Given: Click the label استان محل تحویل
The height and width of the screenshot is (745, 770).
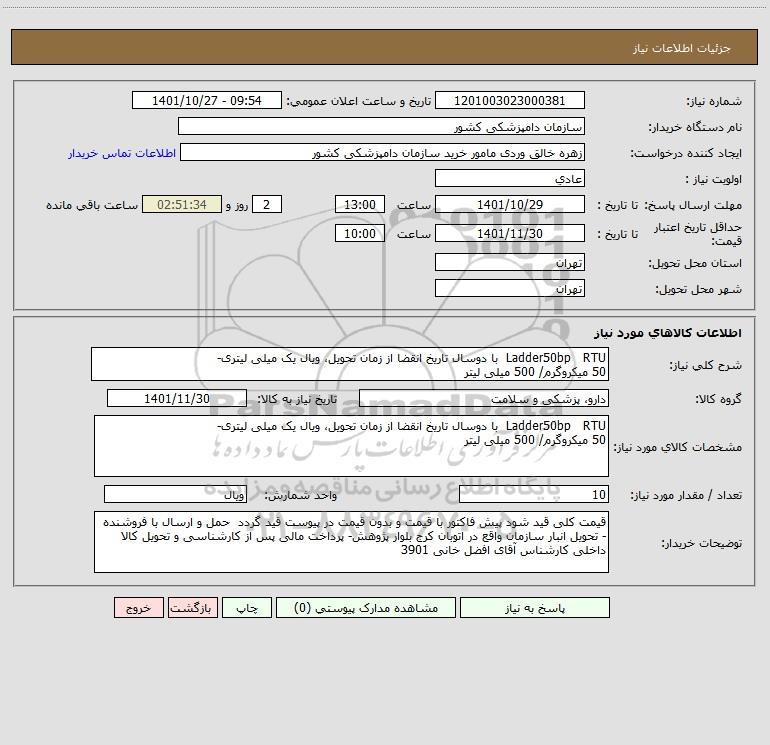Looking at the screenshot, I should (x=695, y=264).
